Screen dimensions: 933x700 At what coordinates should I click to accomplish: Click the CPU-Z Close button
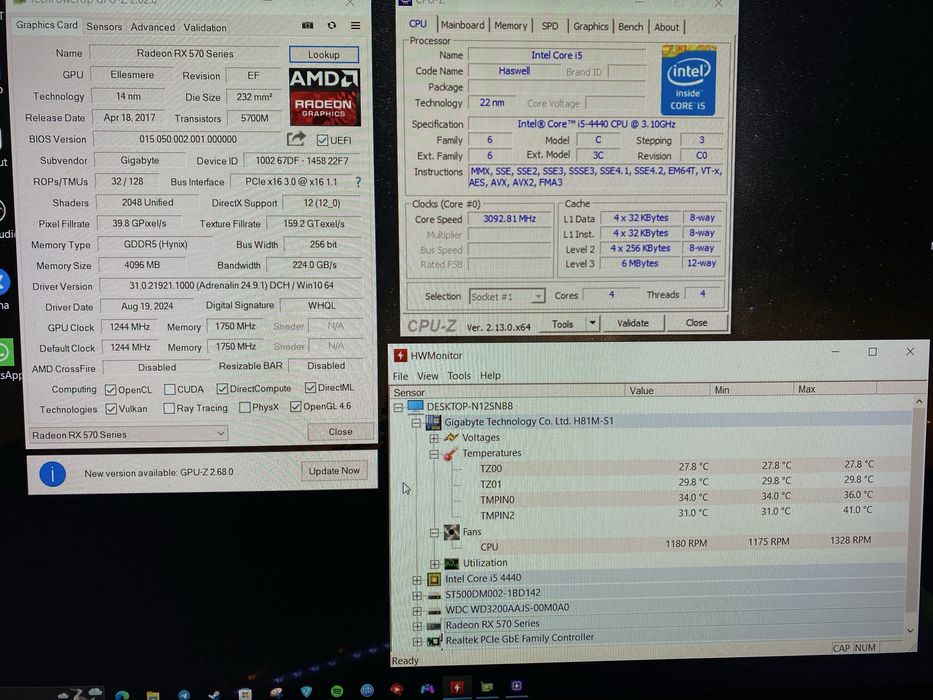coord(696,323)
